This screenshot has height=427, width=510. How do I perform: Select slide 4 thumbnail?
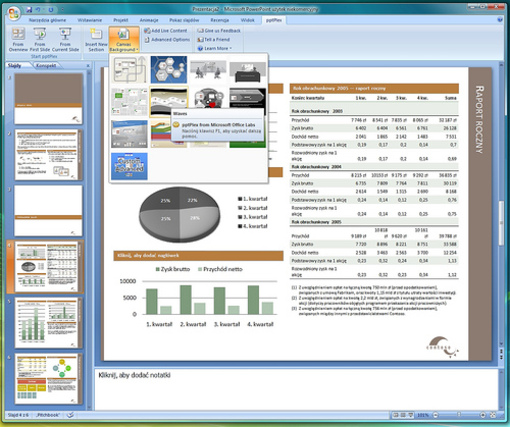48,267
